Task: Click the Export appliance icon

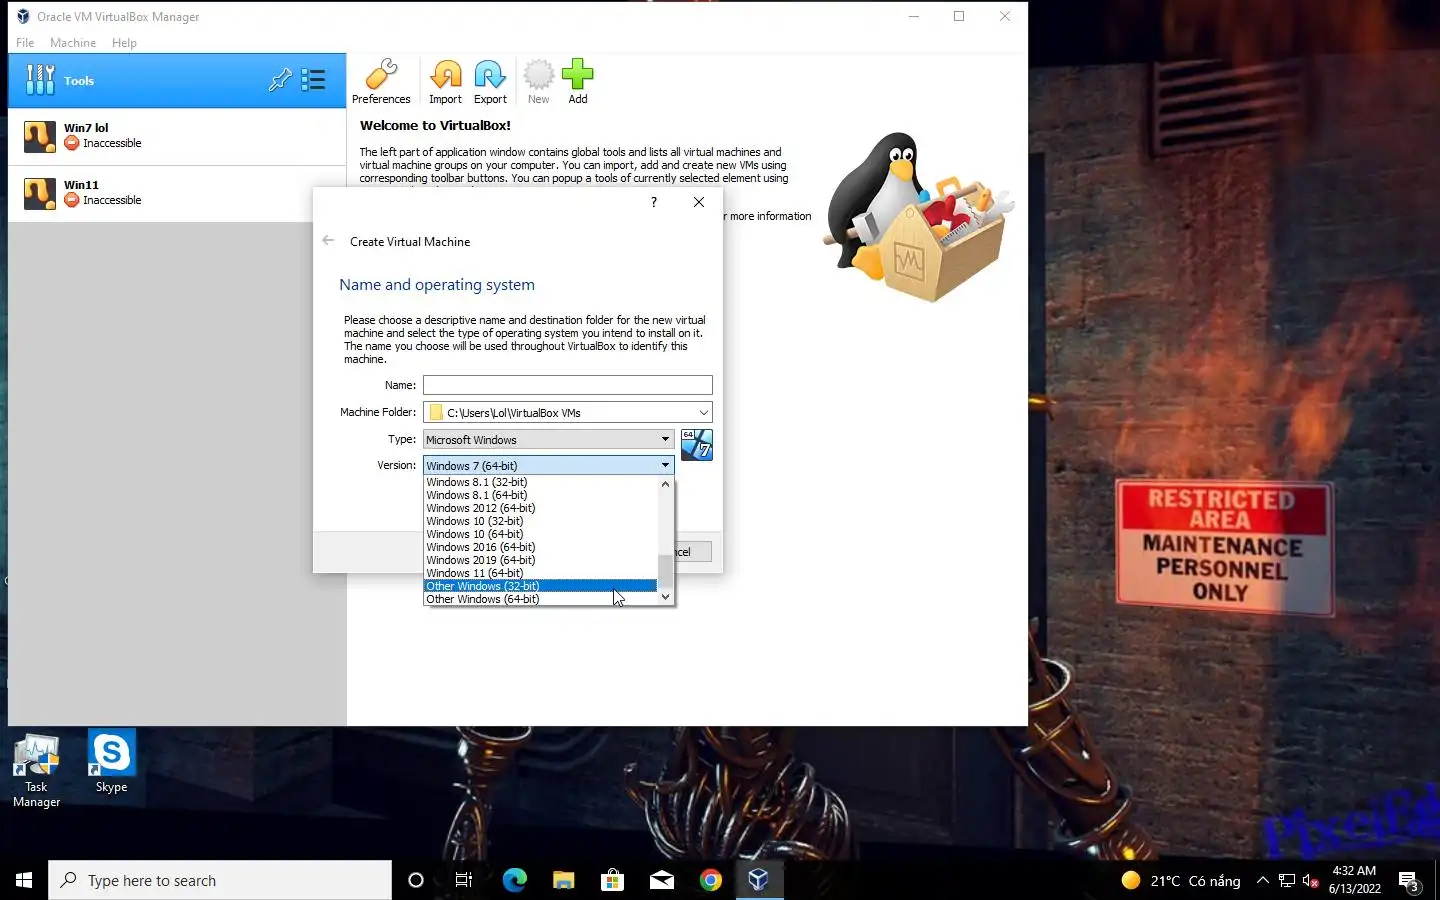Action: pos(490,82)
